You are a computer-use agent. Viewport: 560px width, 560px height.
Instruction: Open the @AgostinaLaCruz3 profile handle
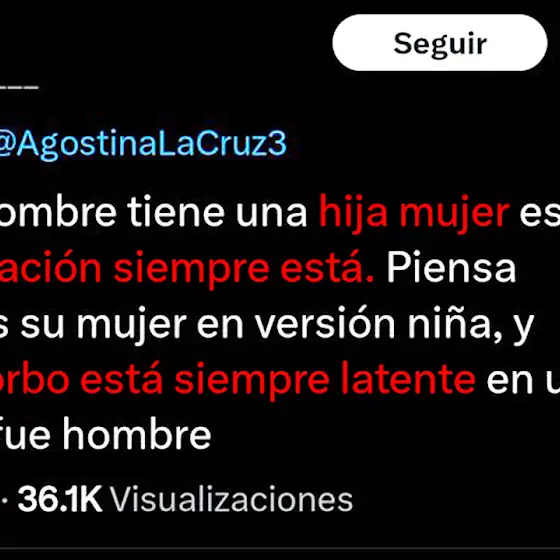pos(143,144)
